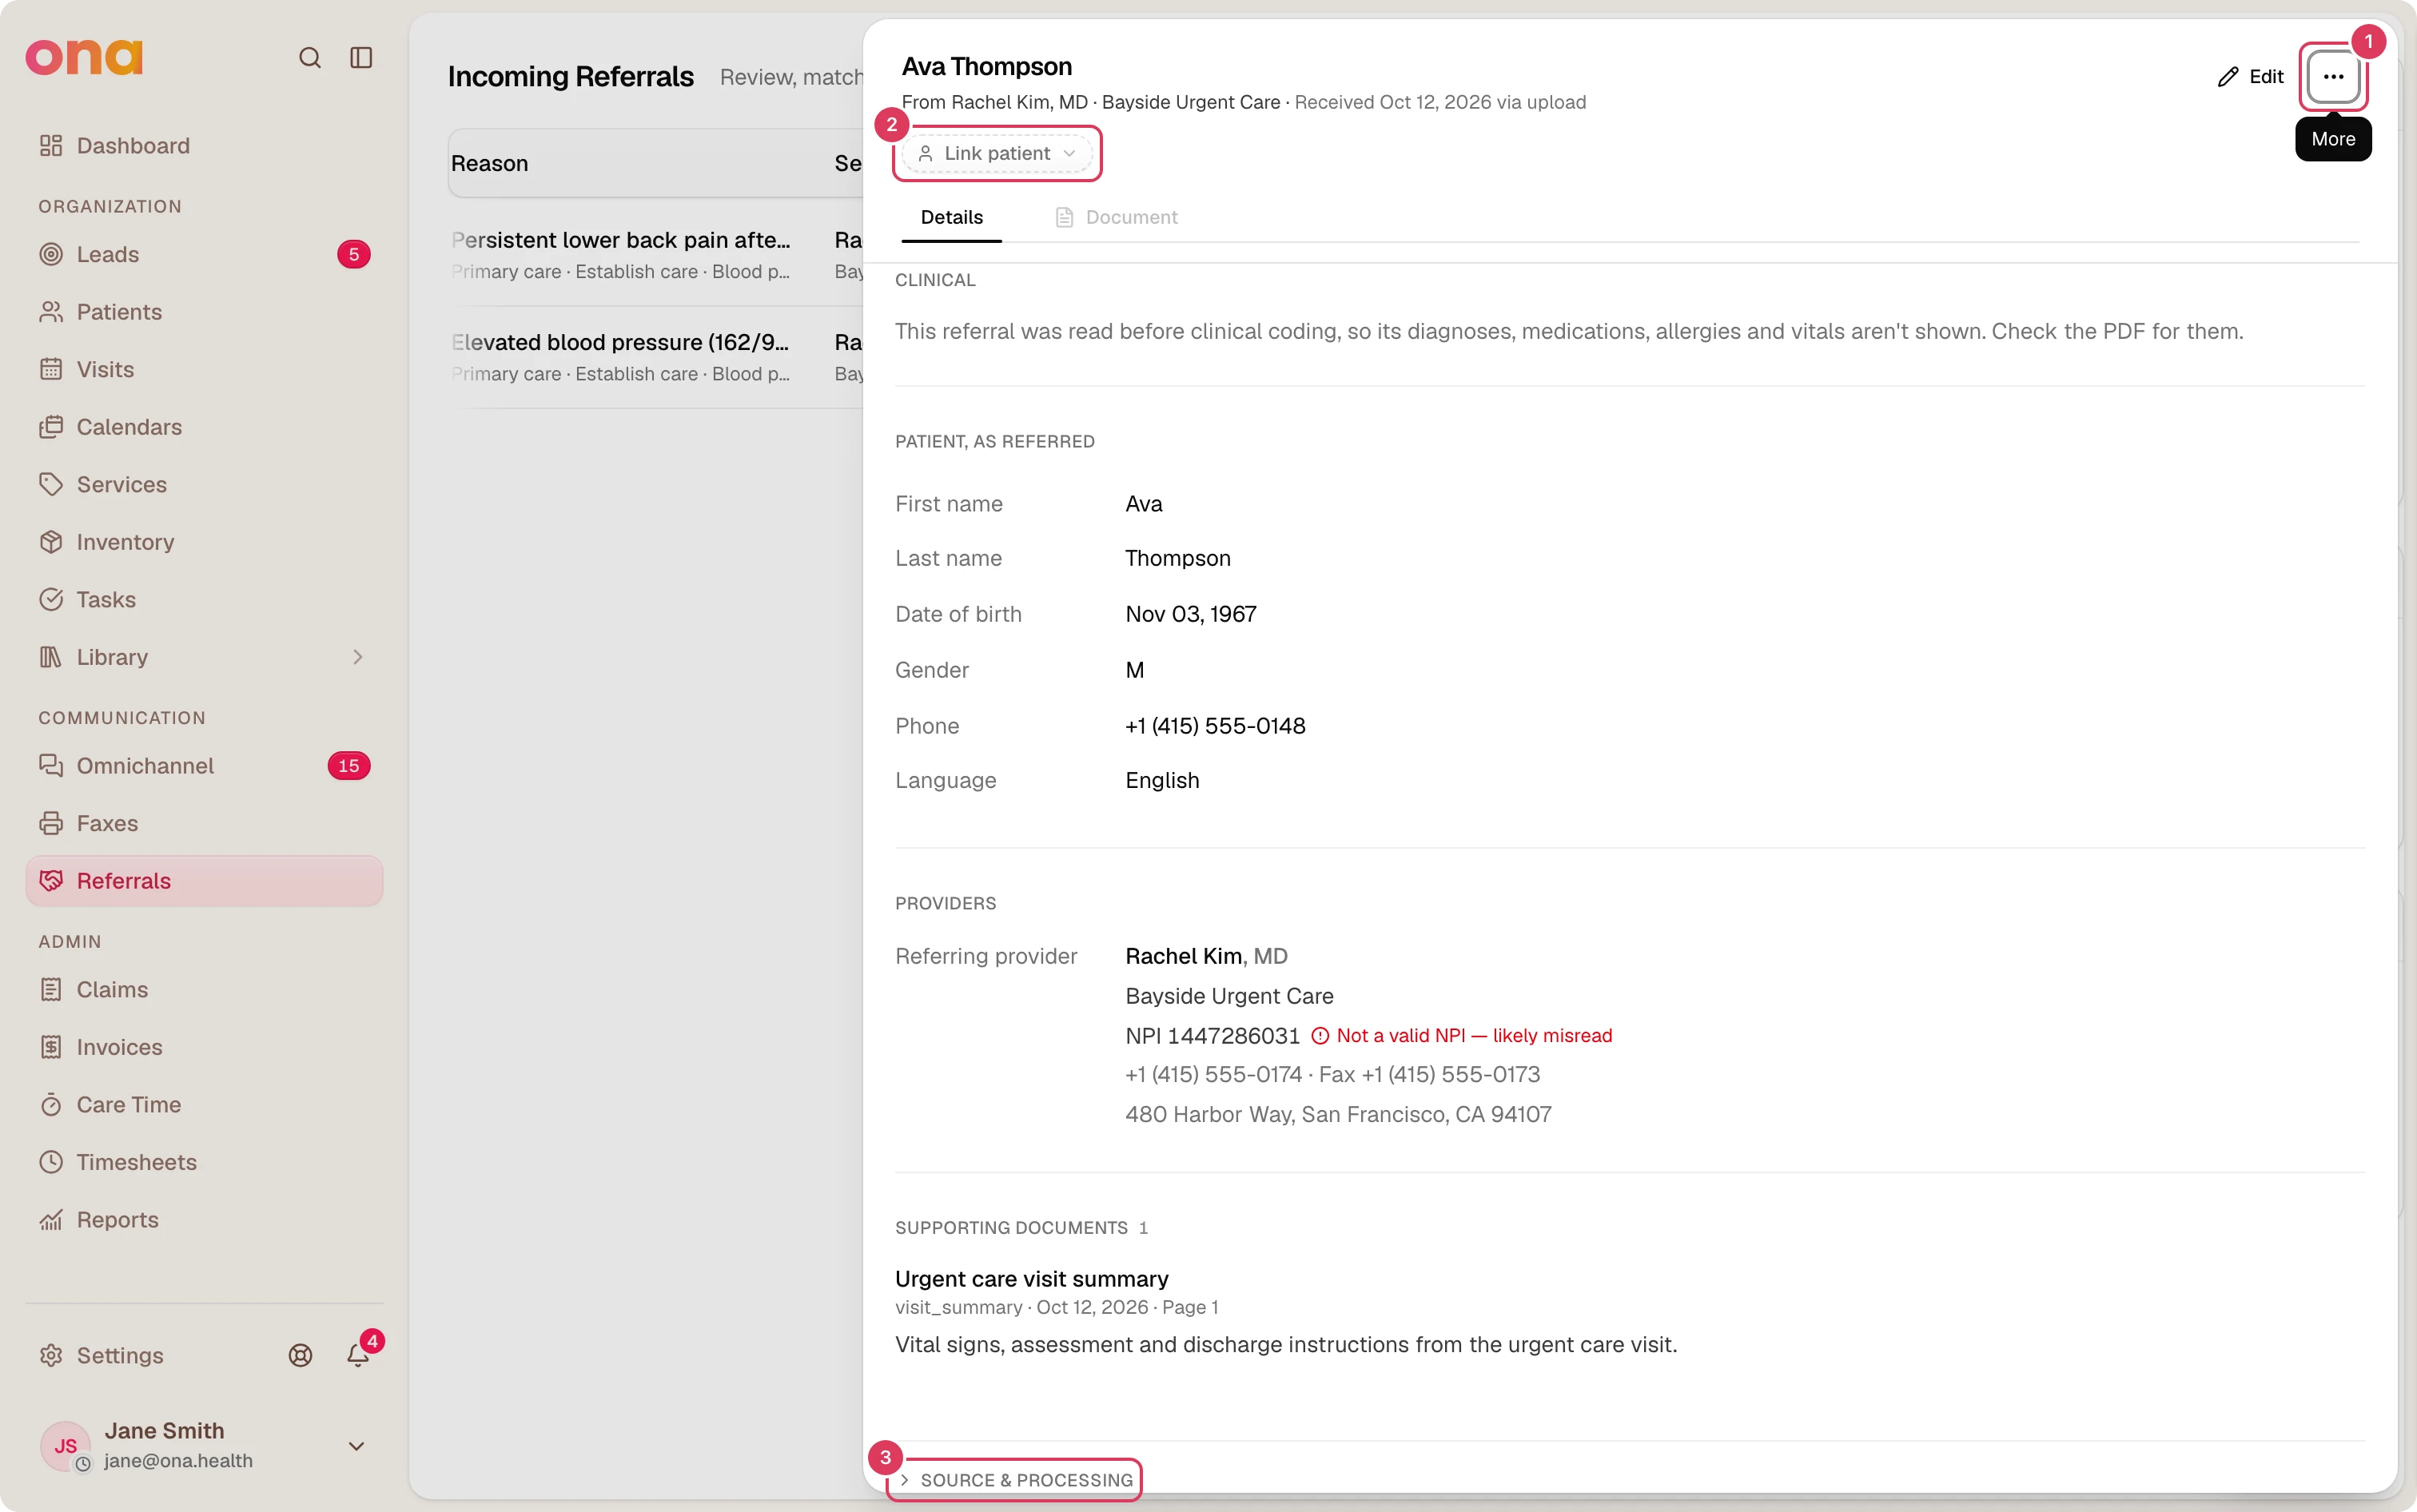Click the ona logo
This screenshot has height=1512, width=2417.
pyautogui.click(x=84, y=57)
